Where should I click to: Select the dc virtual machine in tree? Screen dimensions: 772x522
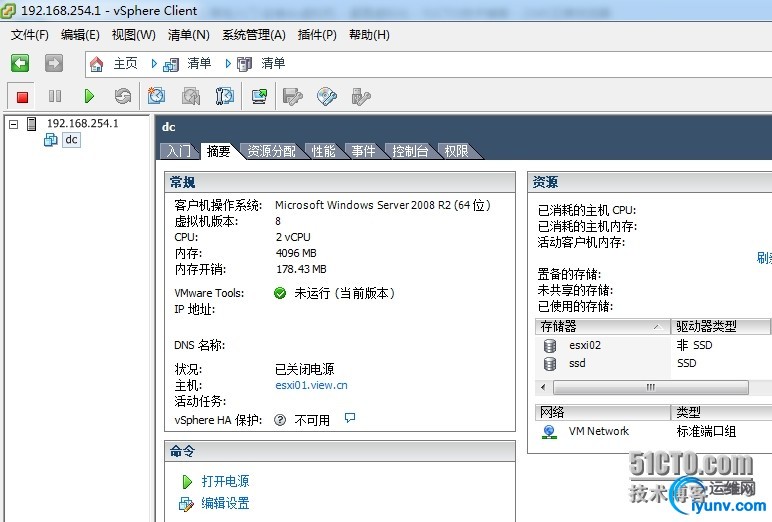pyautogui.click(x=71, y=140)
